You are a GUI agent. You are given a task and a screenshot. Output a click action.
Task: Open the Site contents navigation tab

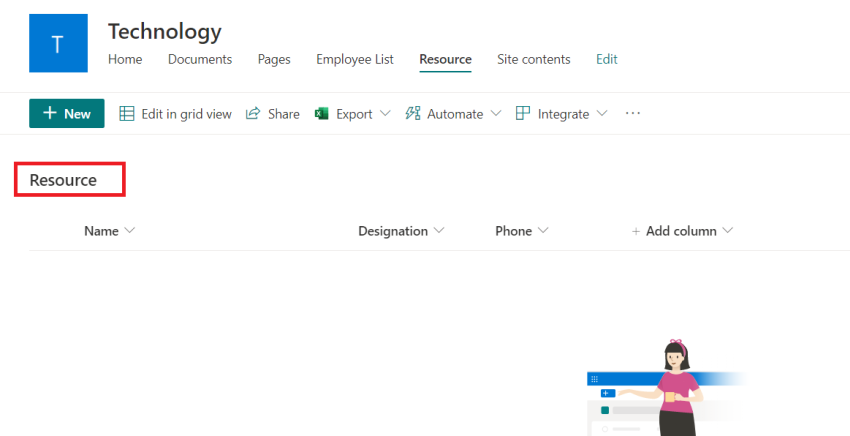(534, 59)
